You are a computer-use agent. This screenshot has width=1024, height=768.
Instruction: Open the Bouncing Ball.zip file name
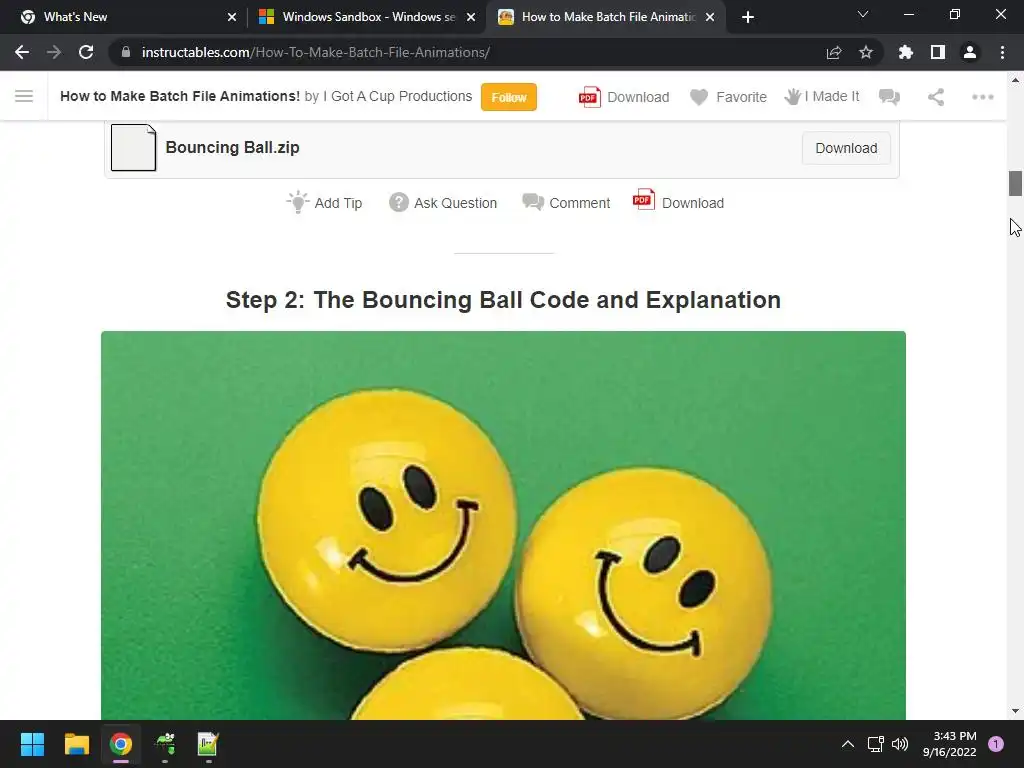point(232,148)
